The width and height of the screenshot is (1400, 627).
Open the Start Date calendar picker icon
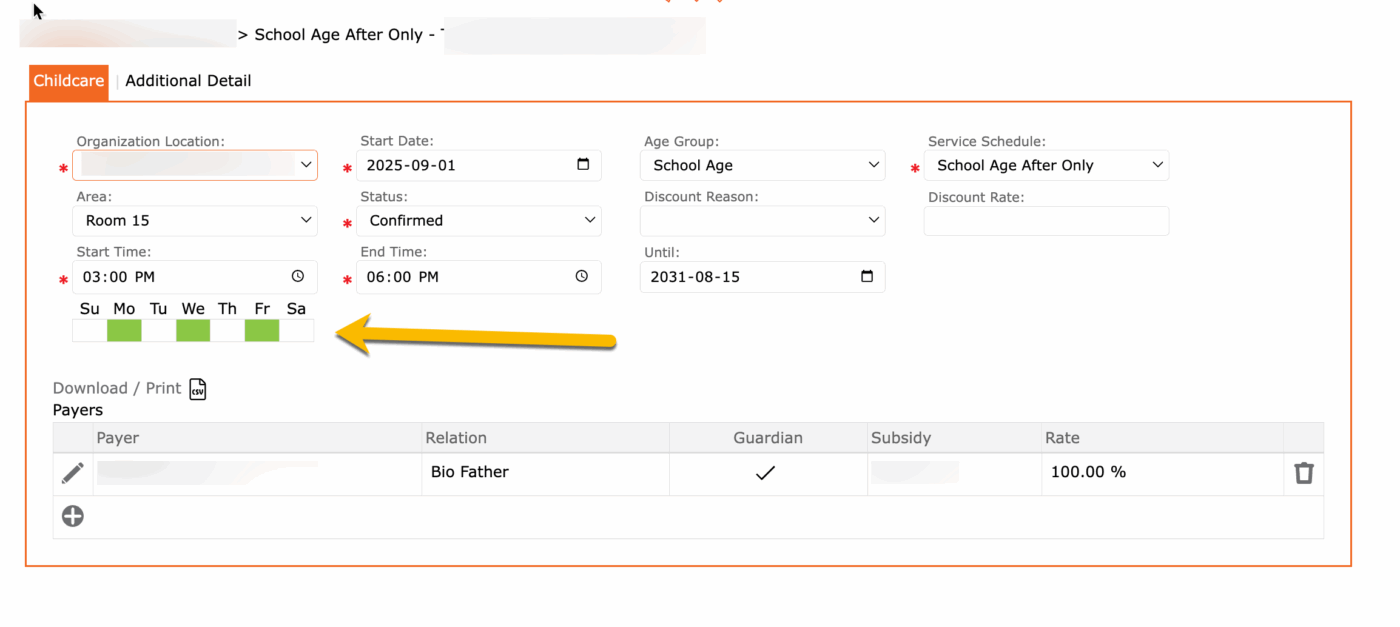pos(583,165)
